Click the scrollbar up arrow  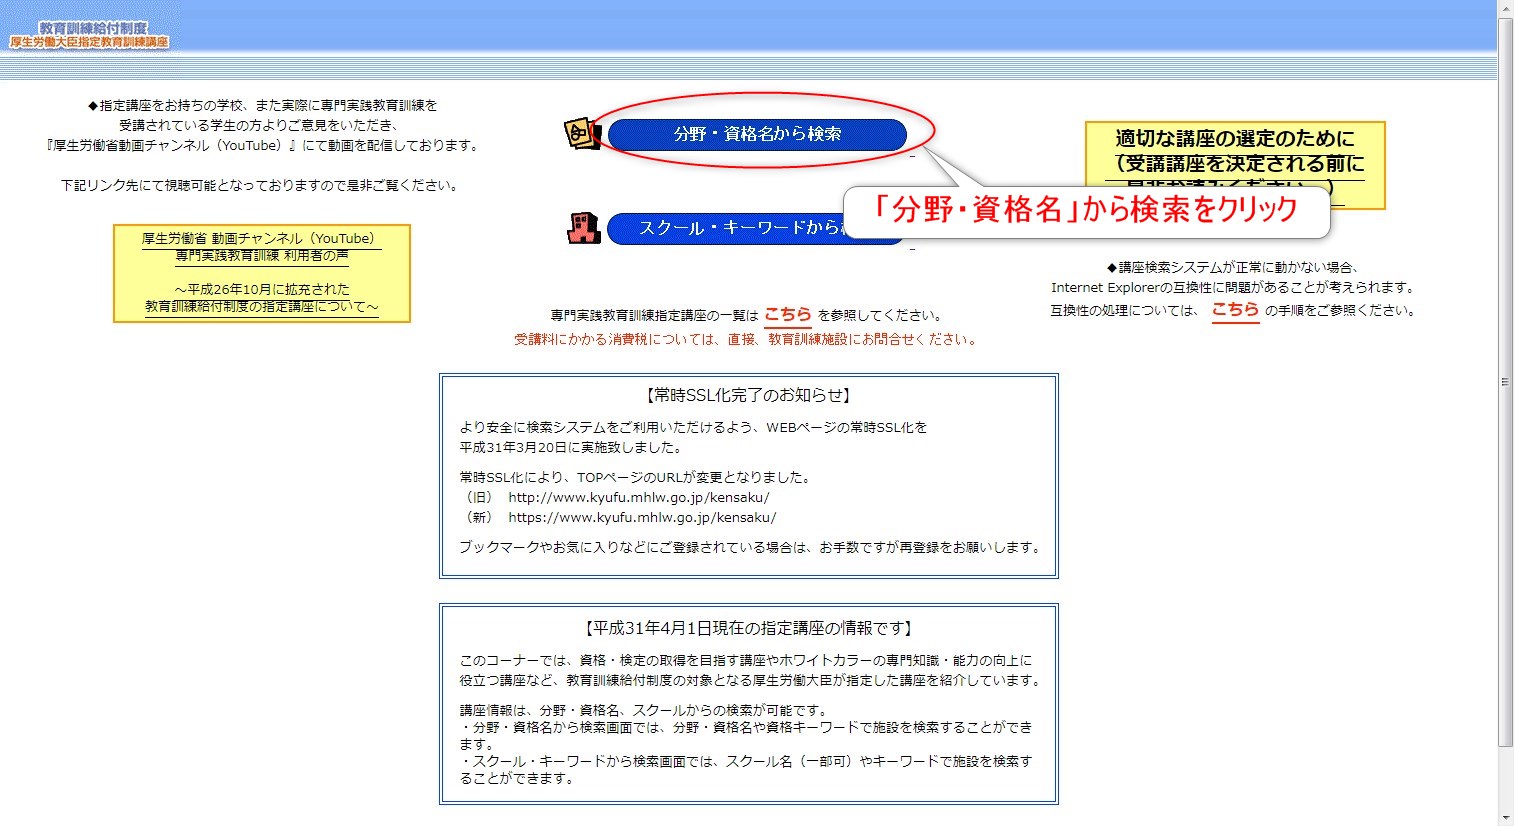click(x=1505, y=8)
